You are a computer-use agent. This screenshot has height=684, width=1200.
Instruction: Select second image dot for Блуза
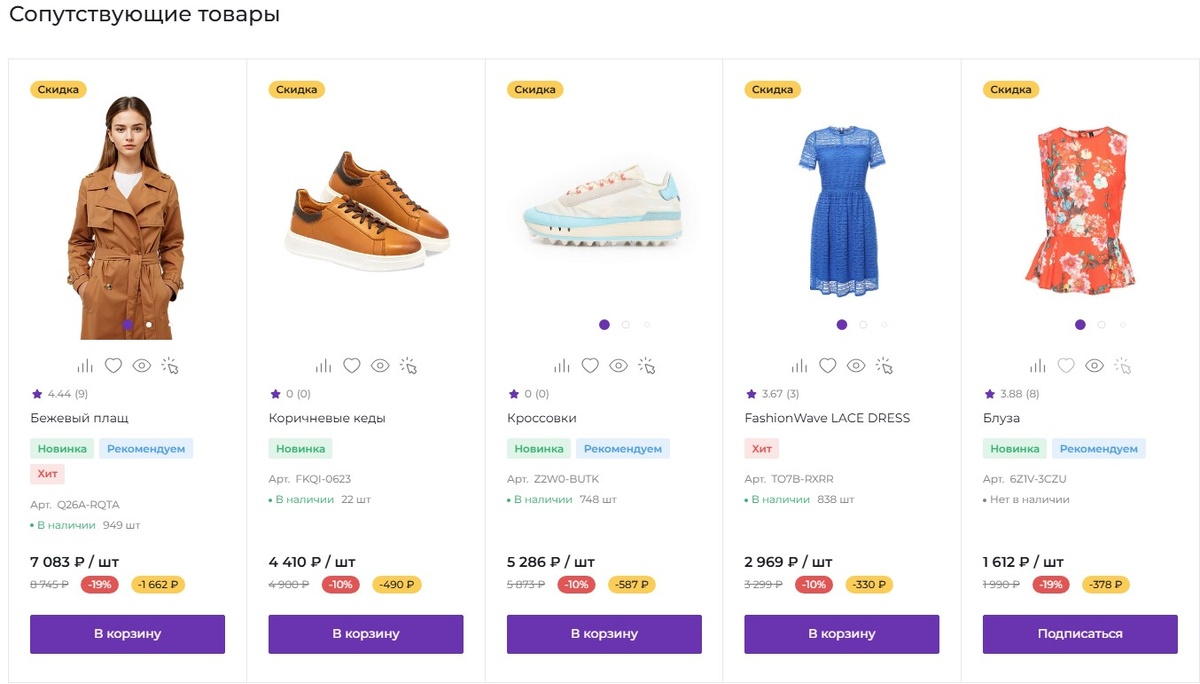click(x=1102, y=325)
